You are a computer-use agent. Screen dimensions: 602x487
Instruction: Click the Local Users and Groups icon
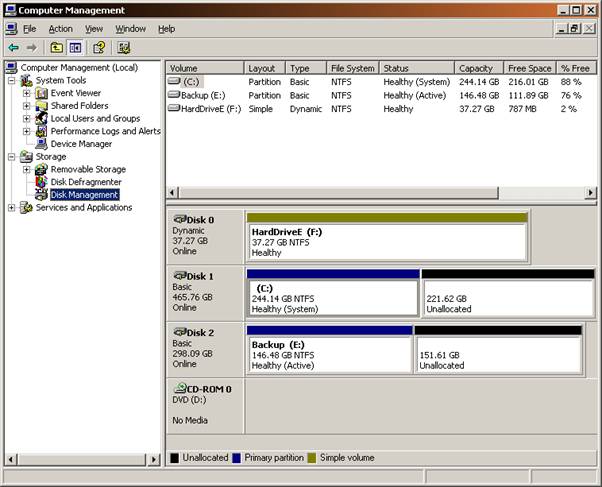pos(41,118)
